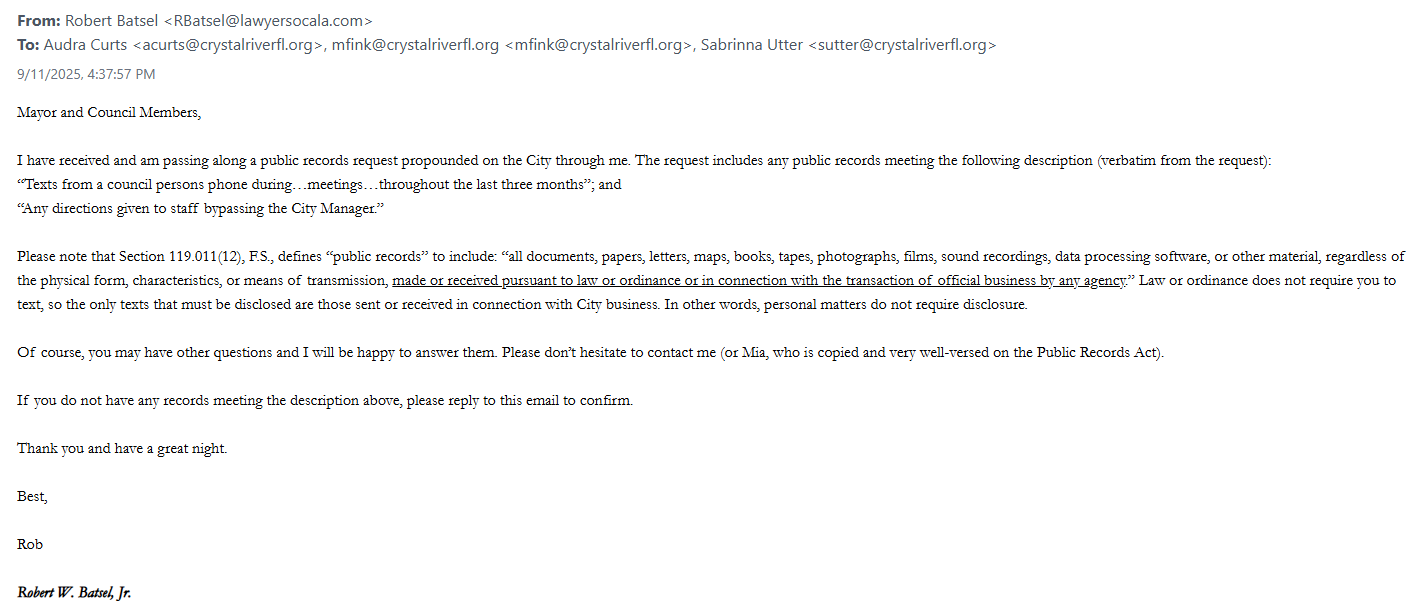Click the bold italic signature "Robert W. Batsel, Jr."

[74, 593]
